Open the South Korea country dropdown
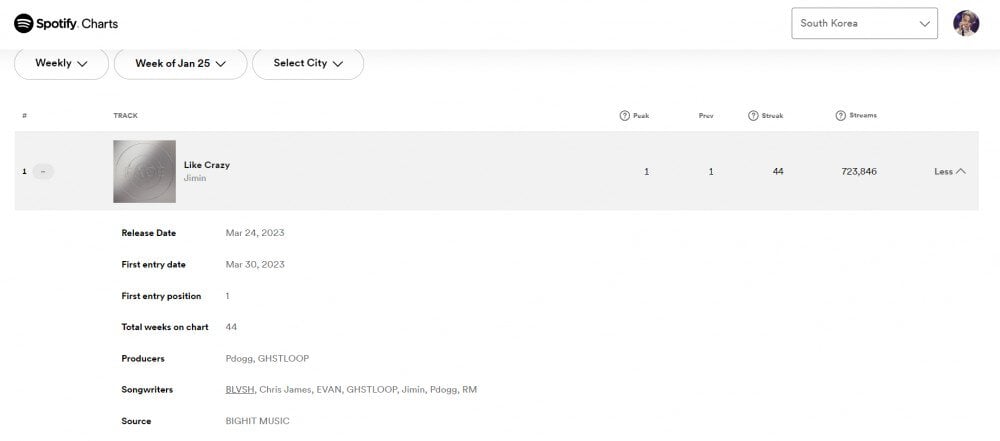 coord(864,23)
